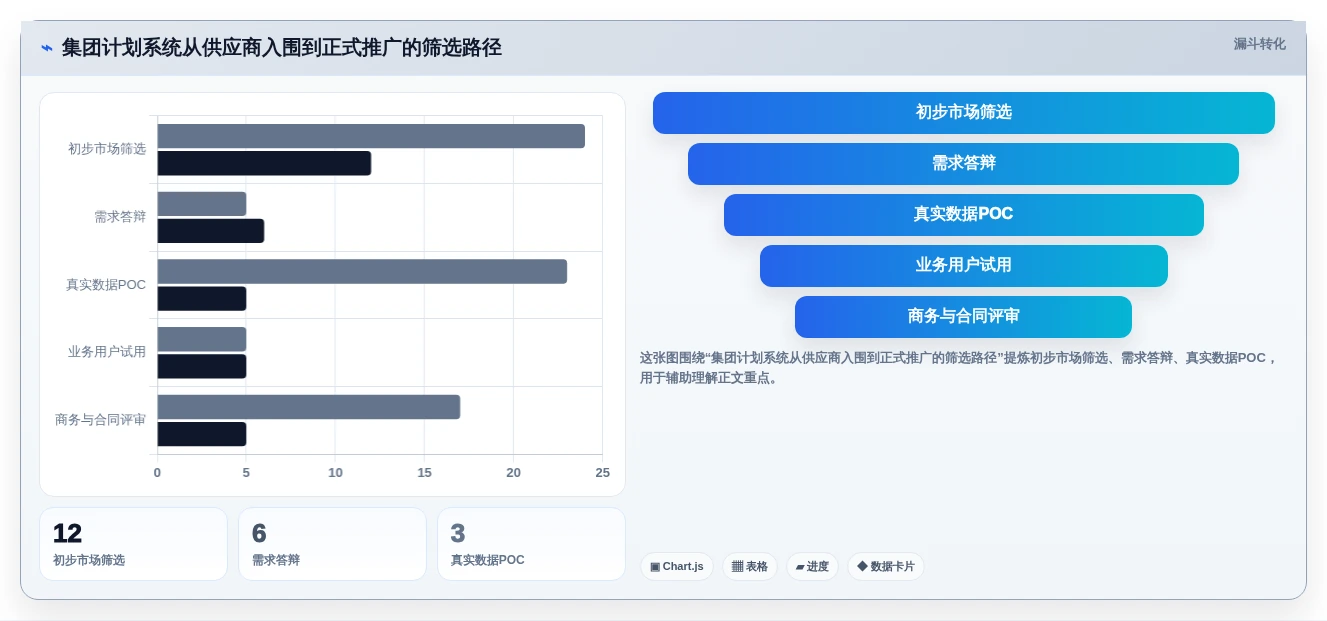The image size is (1327, 621).
Task: Open the stat card showing 12
Action: point(133,544)
